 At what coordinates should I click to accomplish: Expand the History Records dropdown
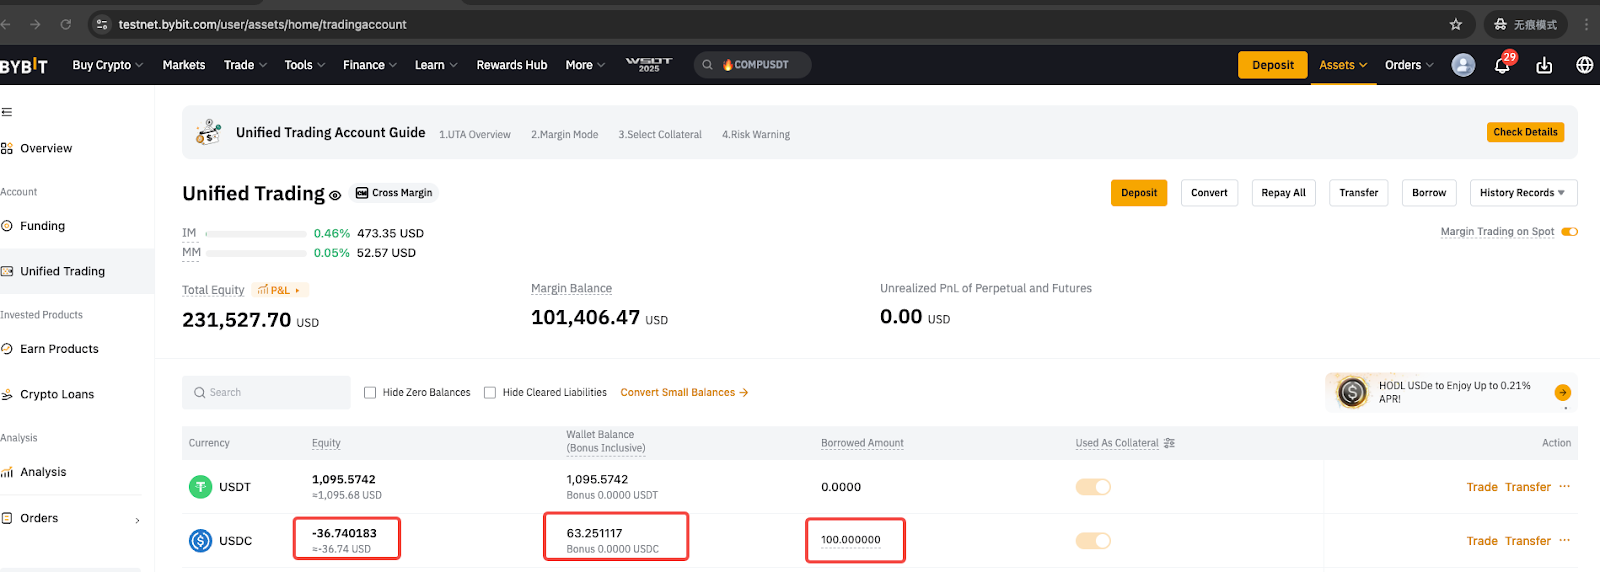pyautogui.click(x=1522, y=193)
